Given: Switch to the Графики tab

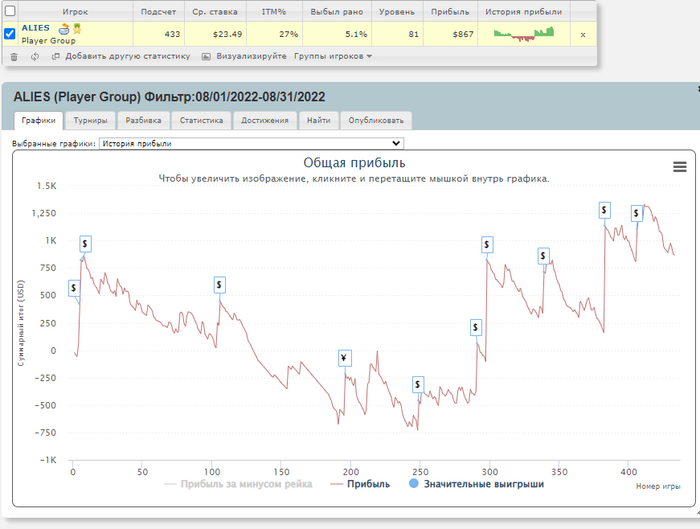Looking at the screenshot, I should tap(38, 121).
